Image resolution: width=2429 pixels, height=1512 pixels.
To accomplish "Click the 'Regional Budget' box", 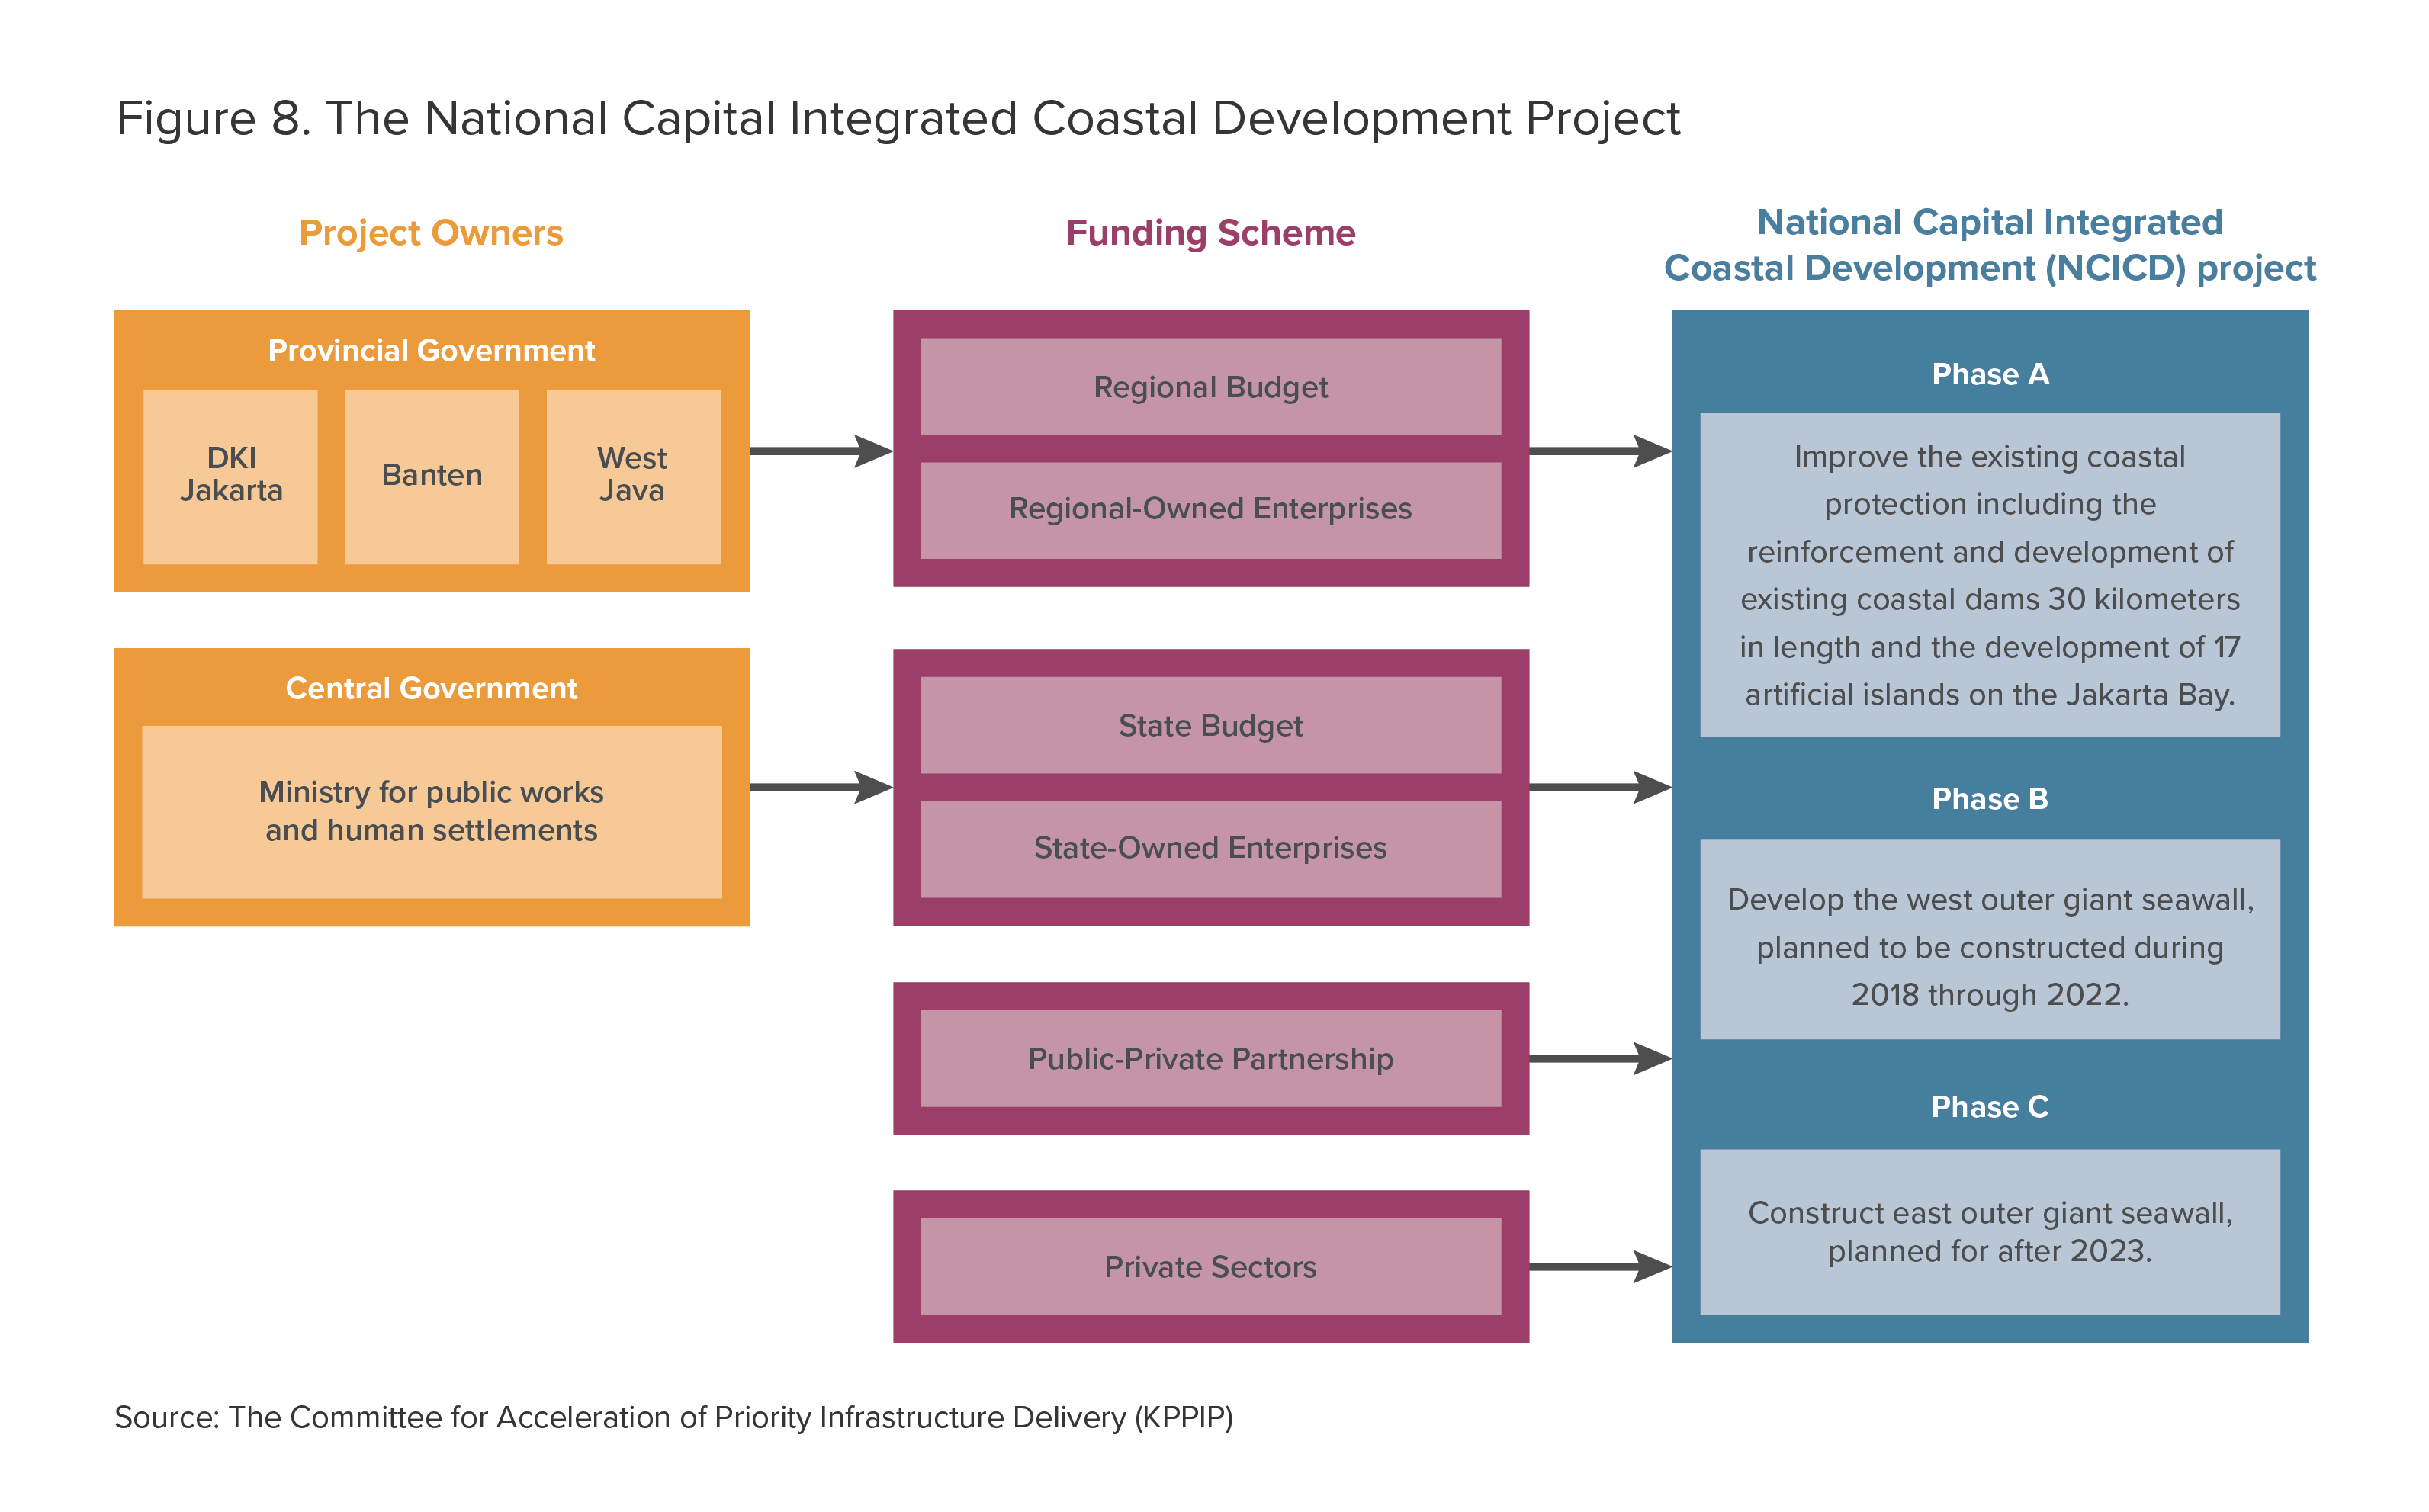I will tap(1210, 387).
